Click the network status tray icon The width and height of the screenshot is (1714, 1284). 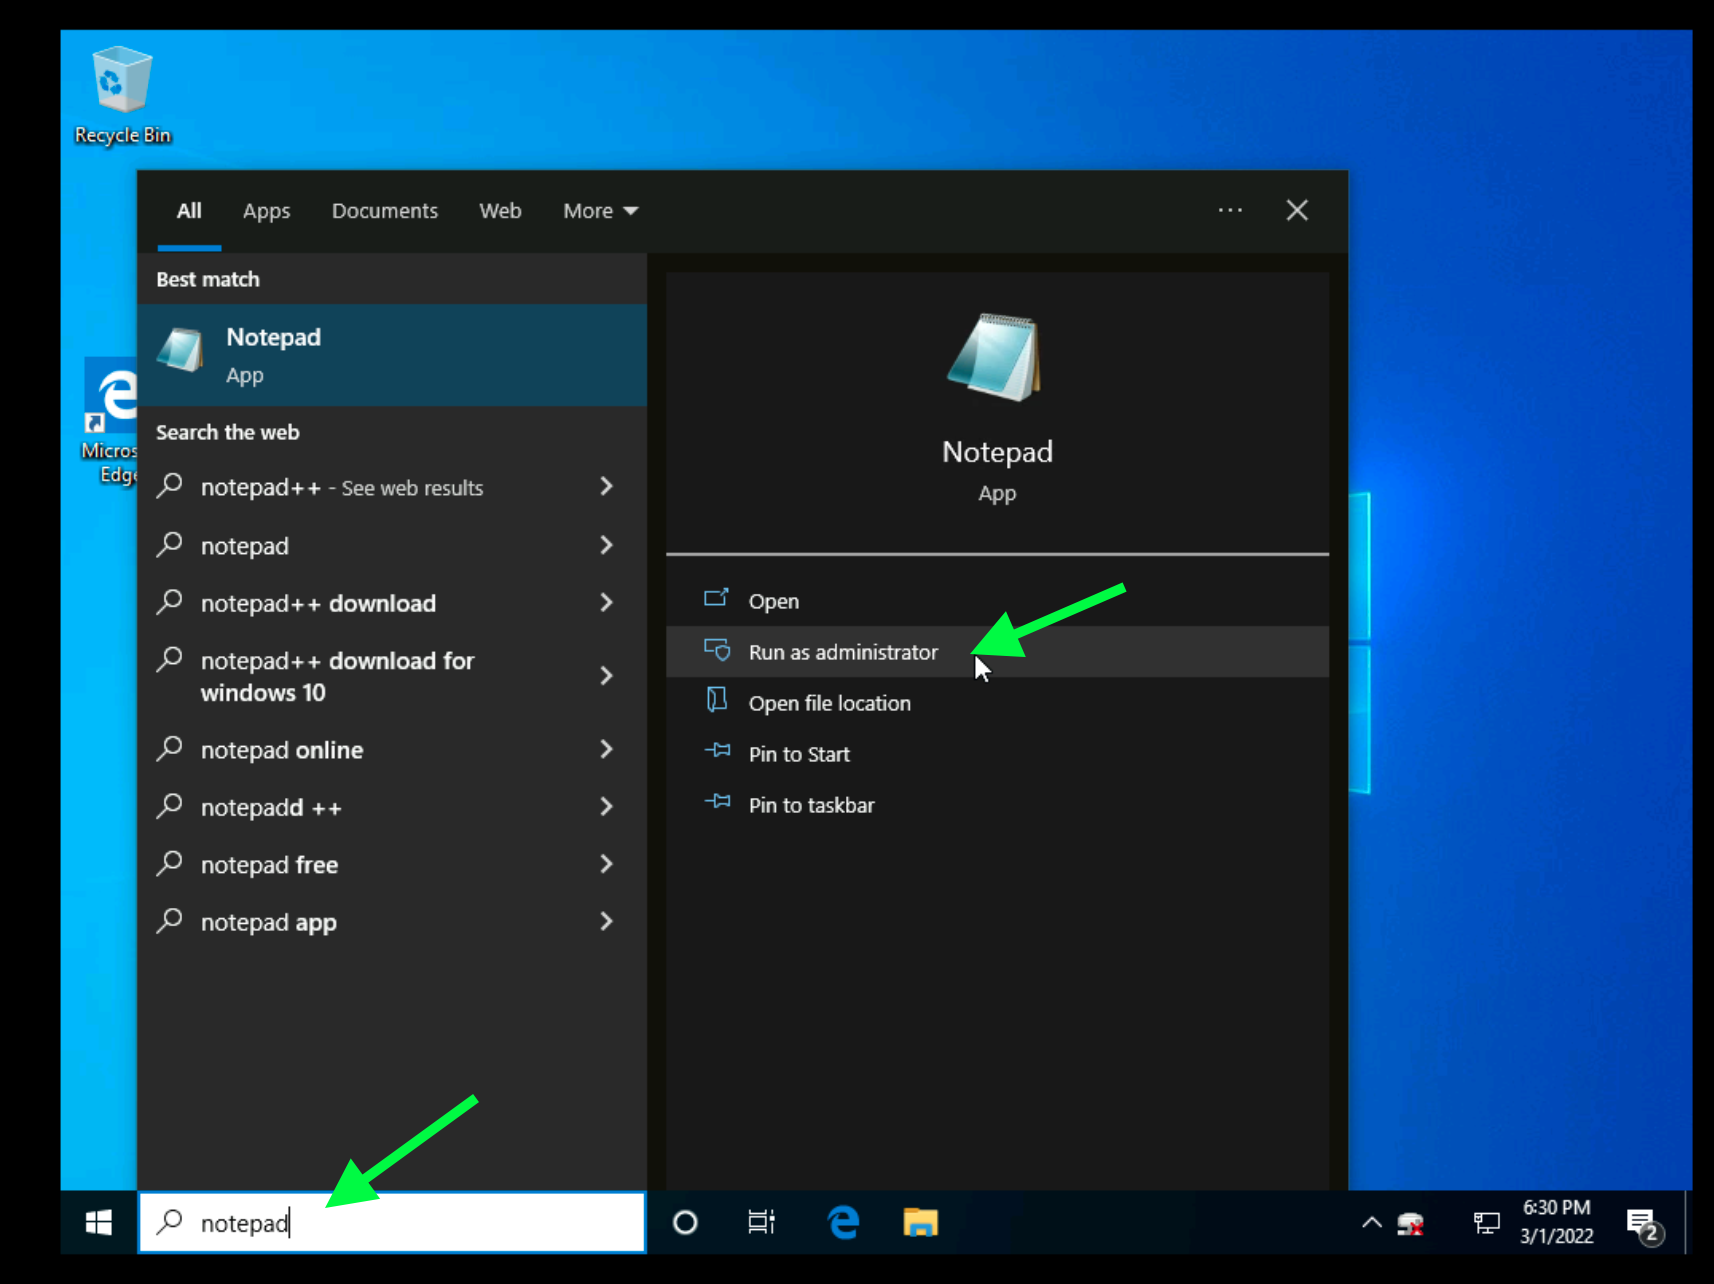[1486, 1222]
